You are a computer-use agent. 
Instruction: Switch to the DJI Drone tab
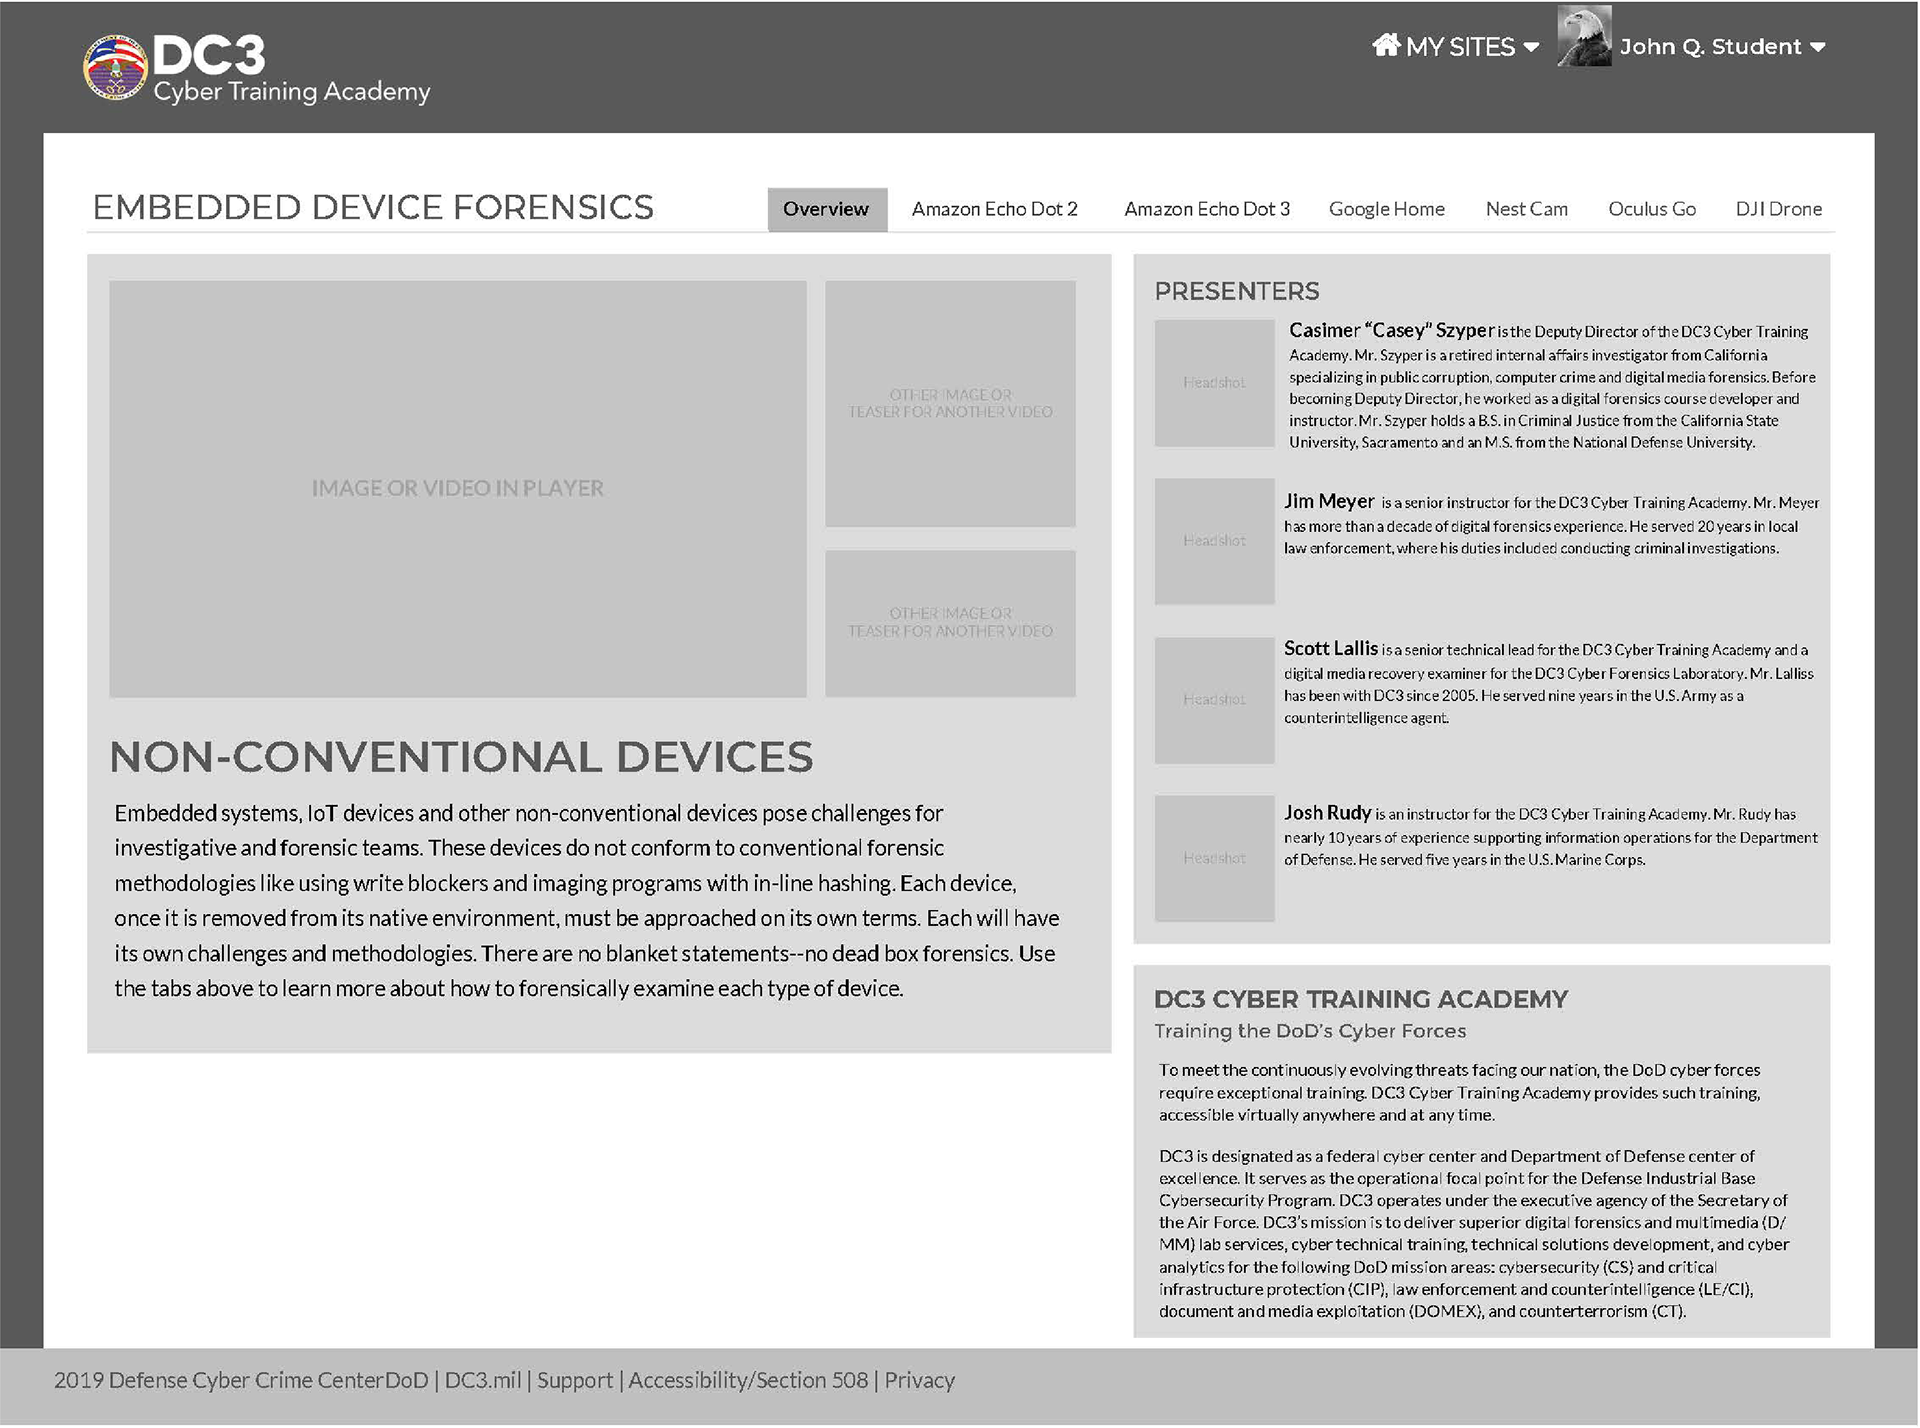[1778, 210]
